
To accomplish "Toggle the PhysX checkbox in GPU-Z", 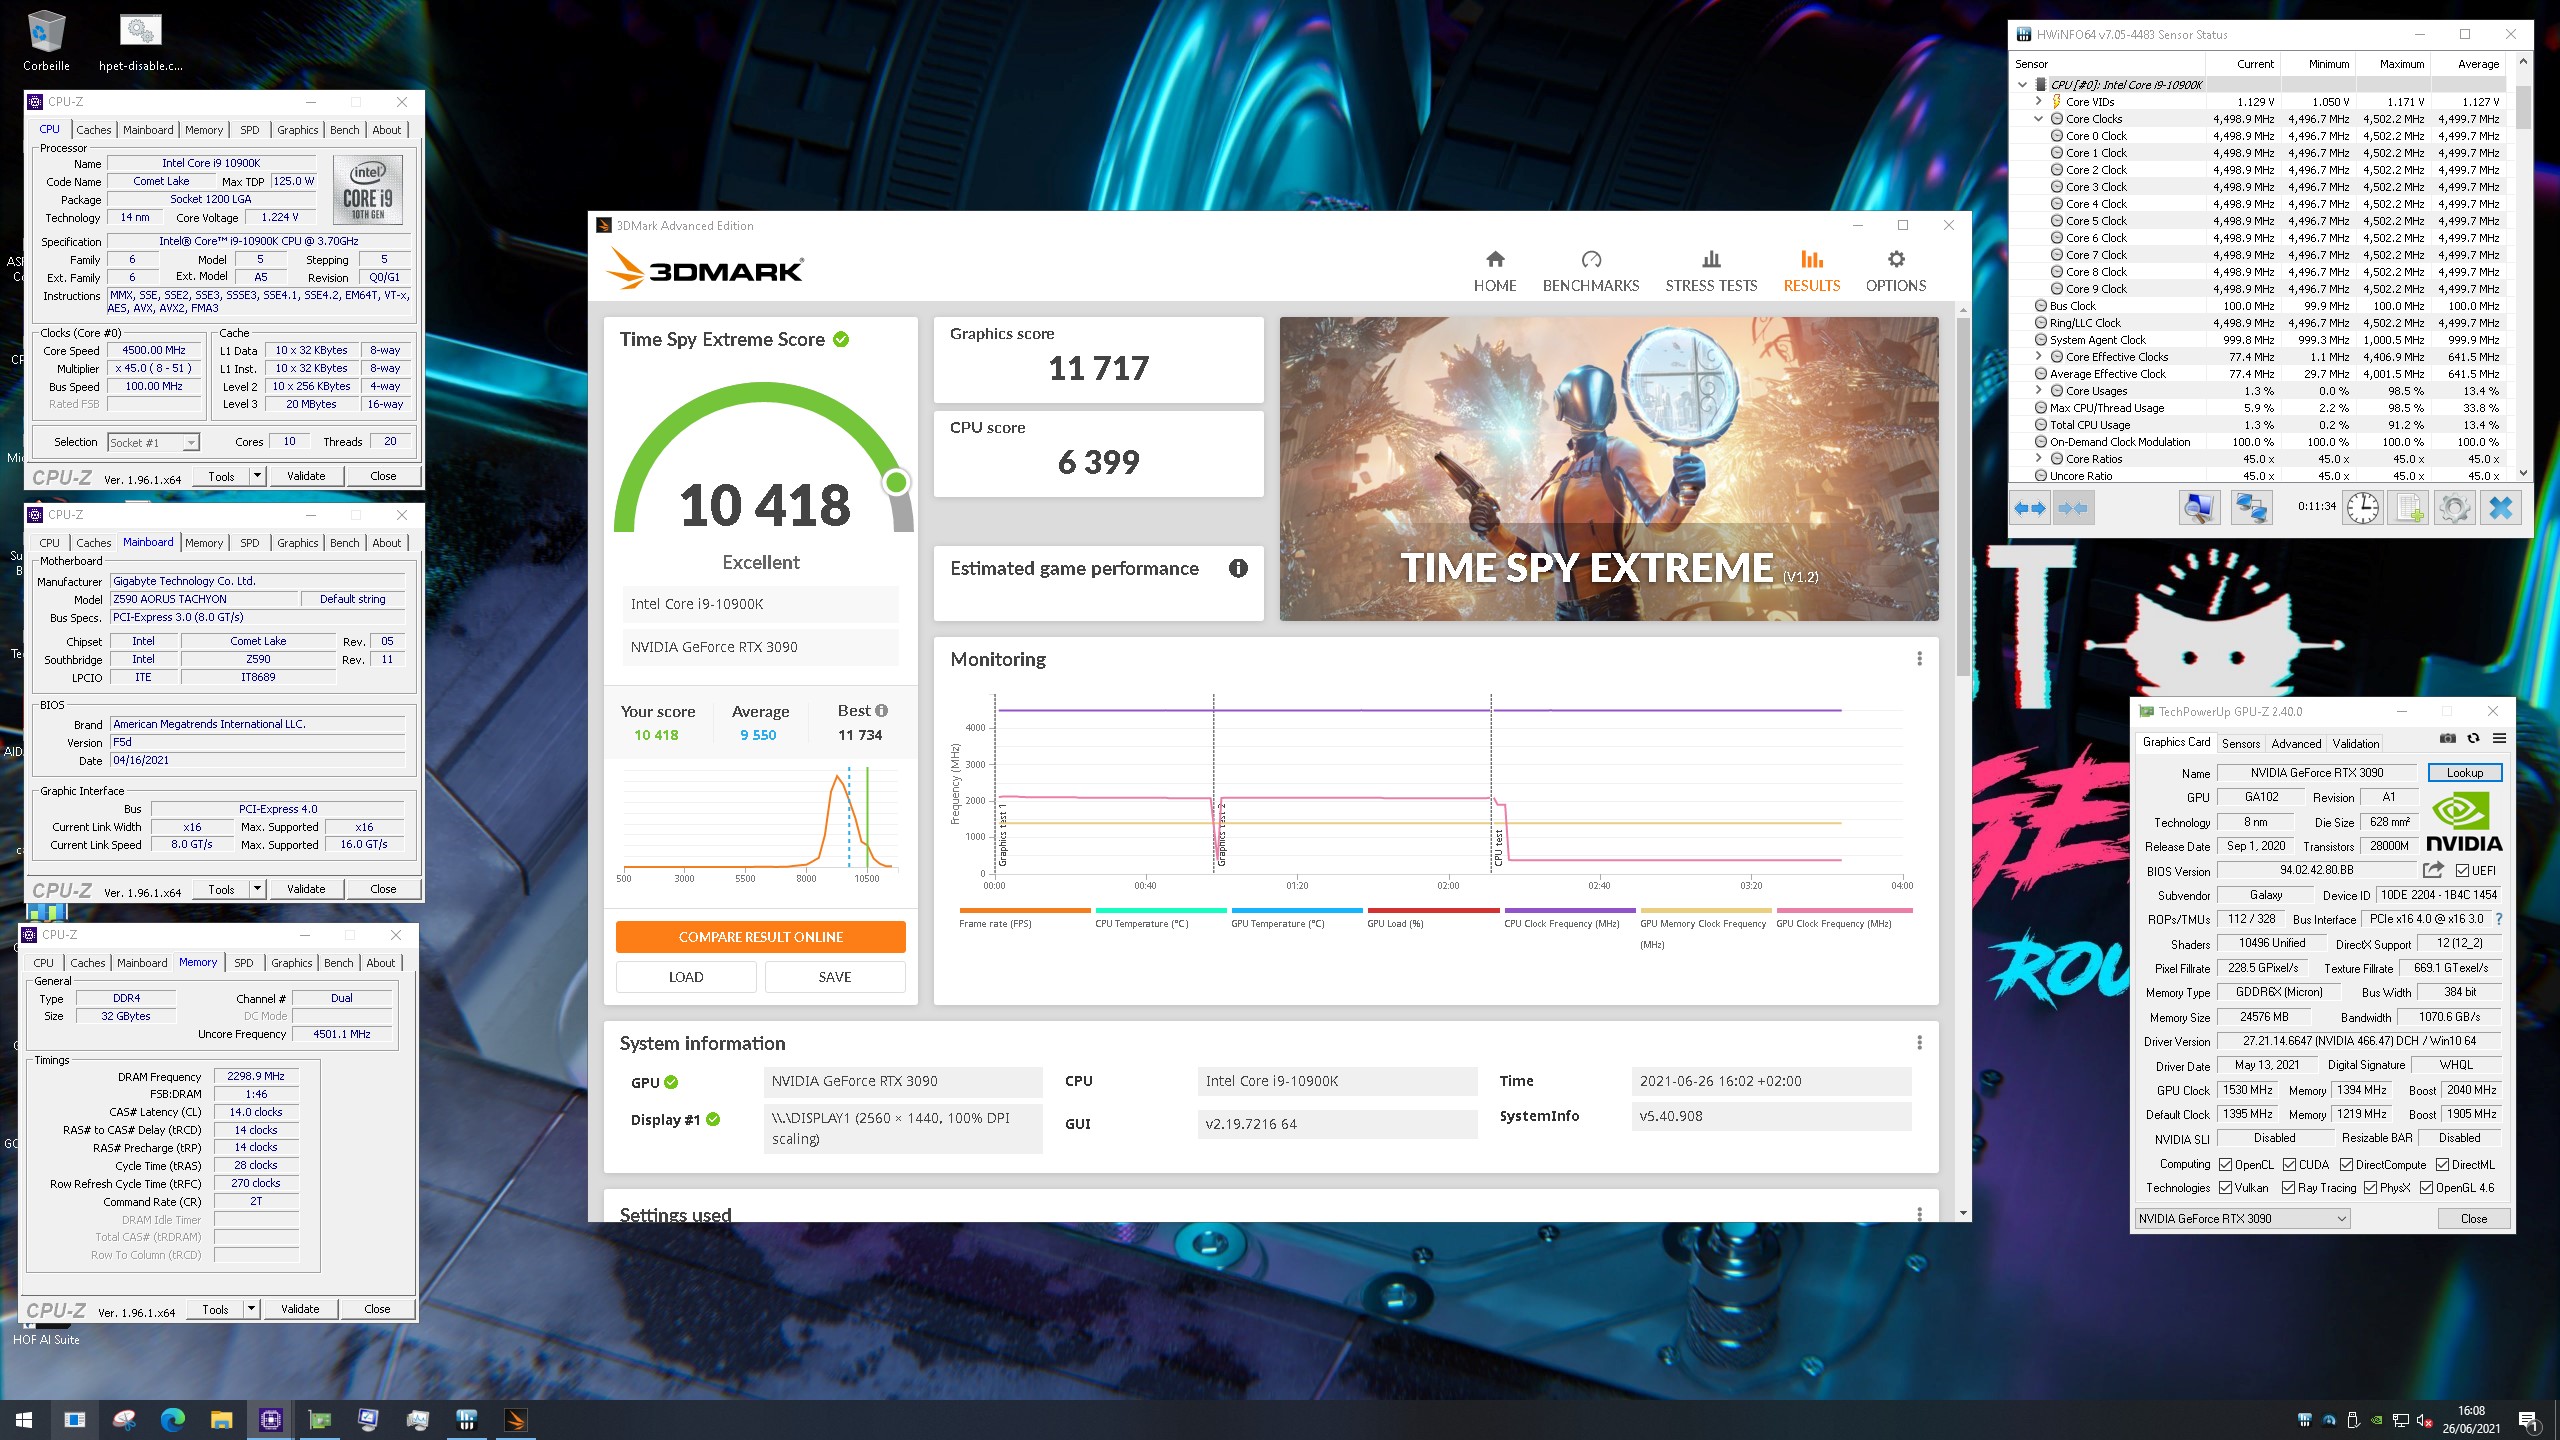I will tap(2370, 1188).
